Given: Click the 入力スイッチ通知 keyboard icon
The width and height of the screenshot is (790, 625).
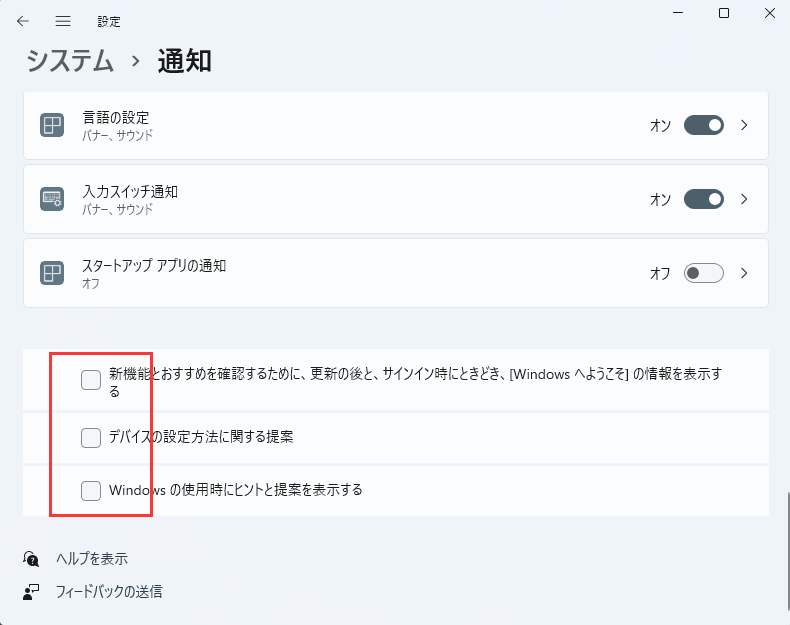Looking at the screenshot, I should point(52,199).
